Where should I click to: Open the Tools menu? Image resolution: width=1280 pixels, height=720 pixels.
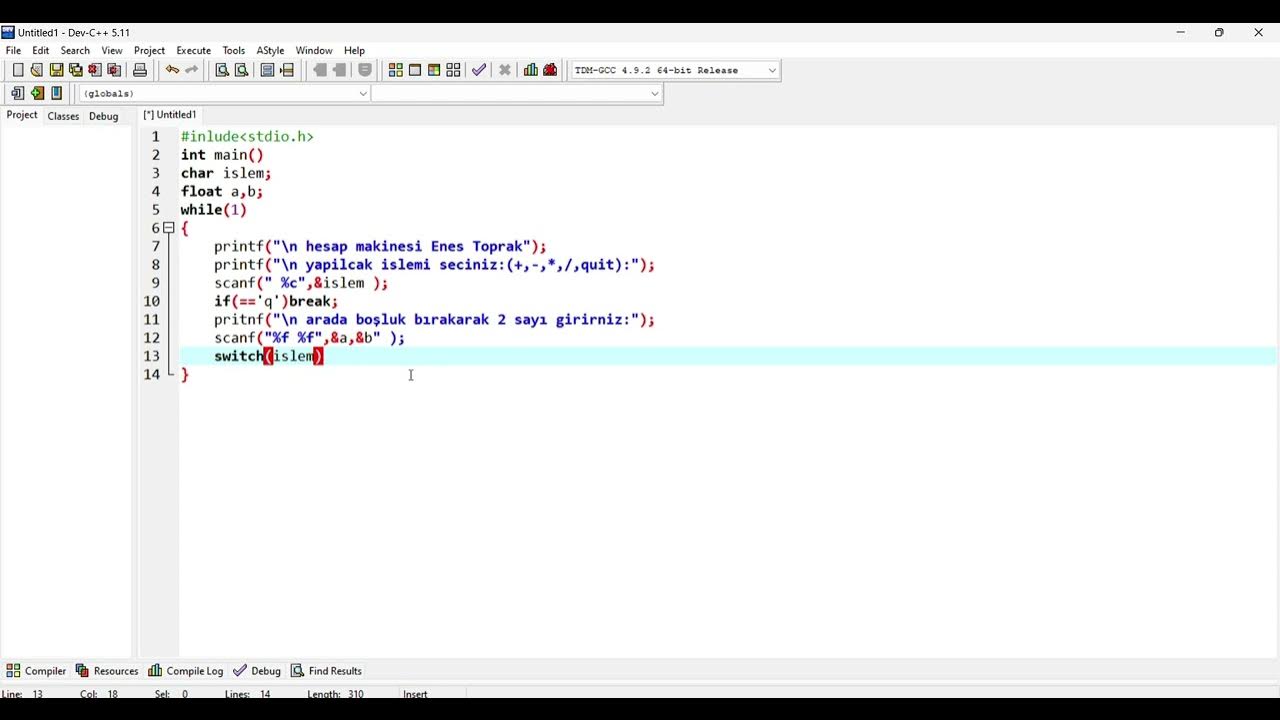pos(234,50)
